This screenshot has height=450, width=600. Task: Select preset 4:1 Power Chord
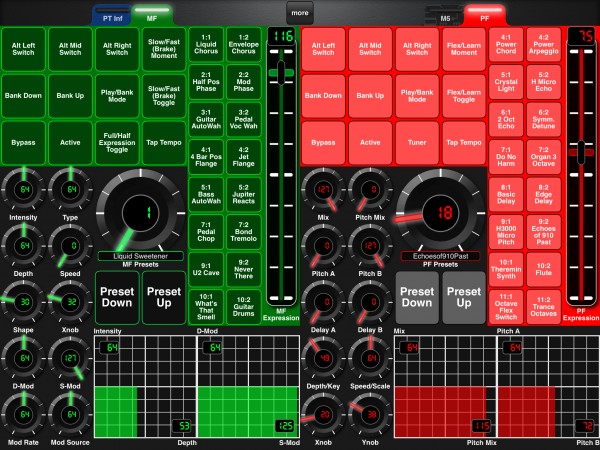coord(506,44)
